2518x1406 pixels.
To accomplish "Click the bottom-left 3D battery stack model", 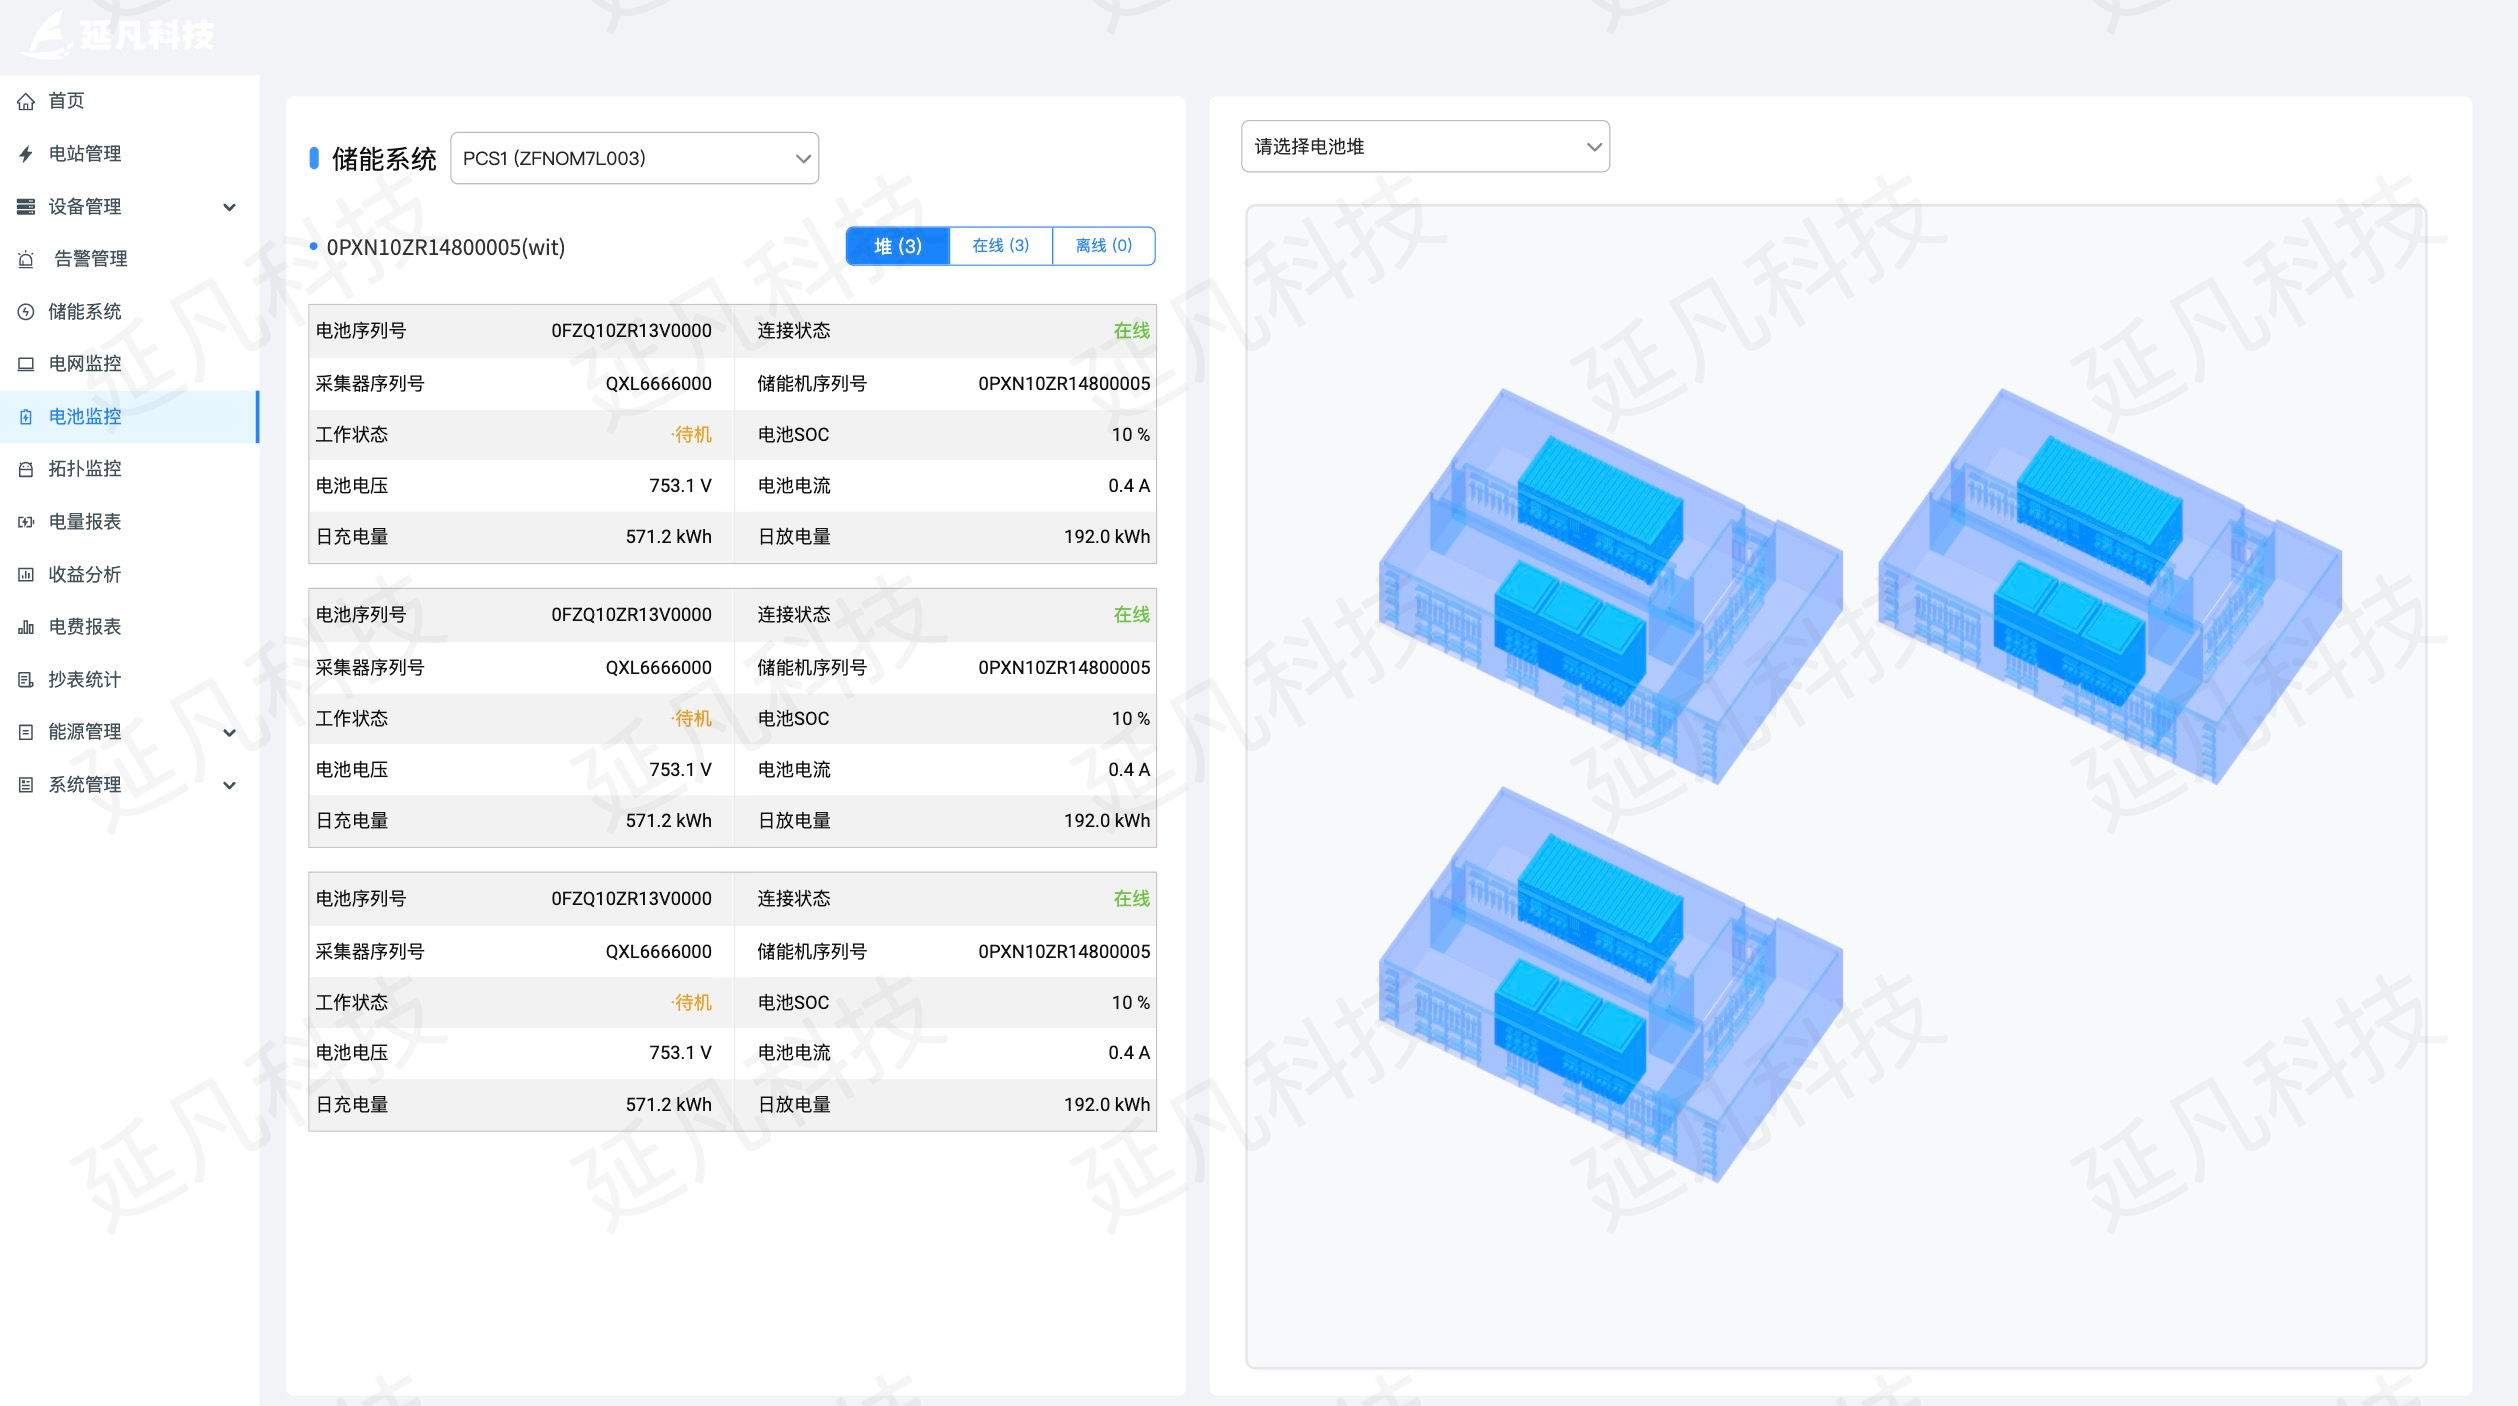I will pyautogui.click(x=1610, y=985).
